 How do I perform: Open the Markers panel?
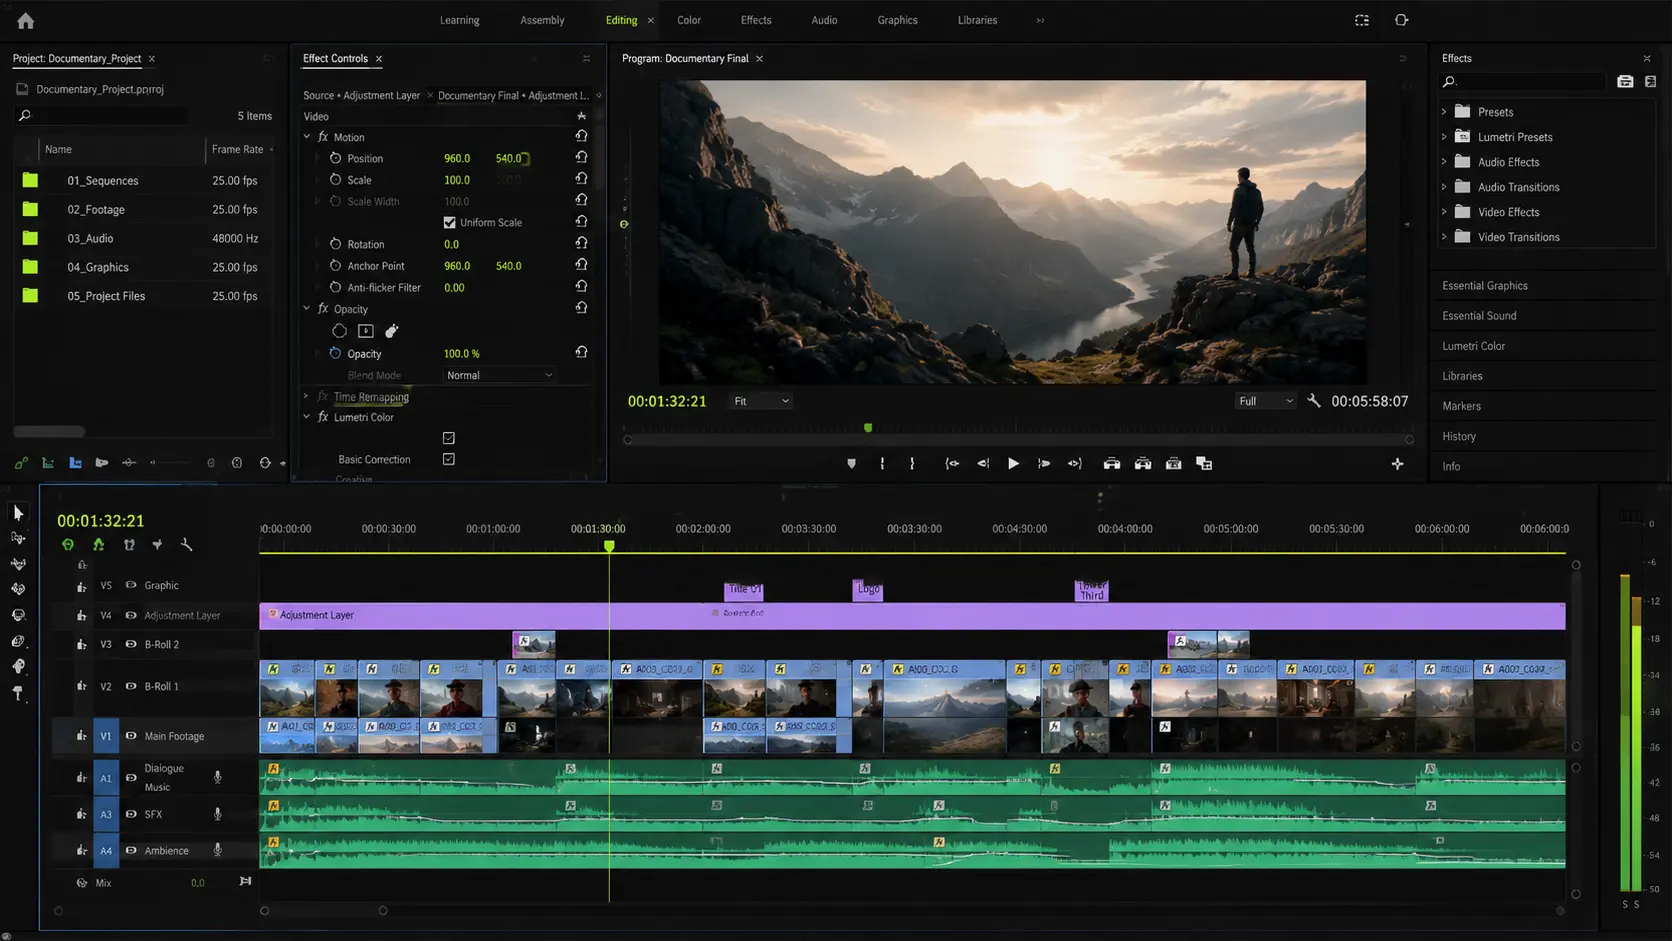[1461, 406]
